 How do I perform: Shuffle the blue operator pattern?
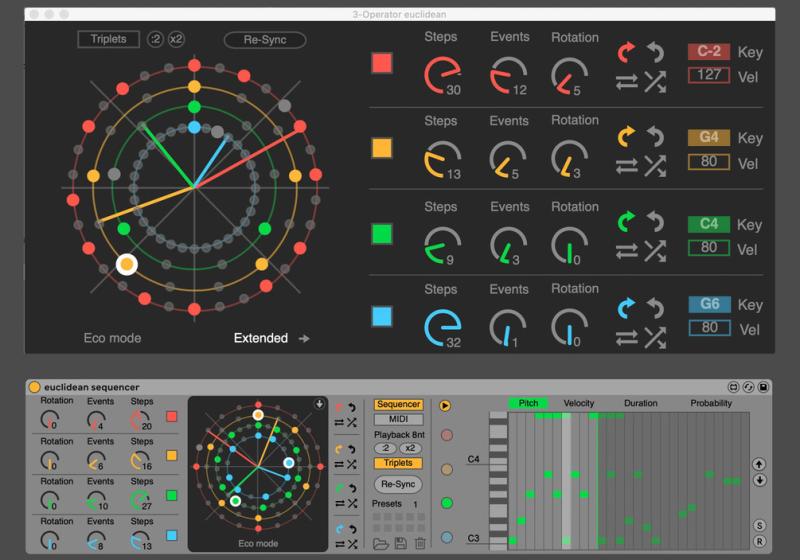click(655, 338)
